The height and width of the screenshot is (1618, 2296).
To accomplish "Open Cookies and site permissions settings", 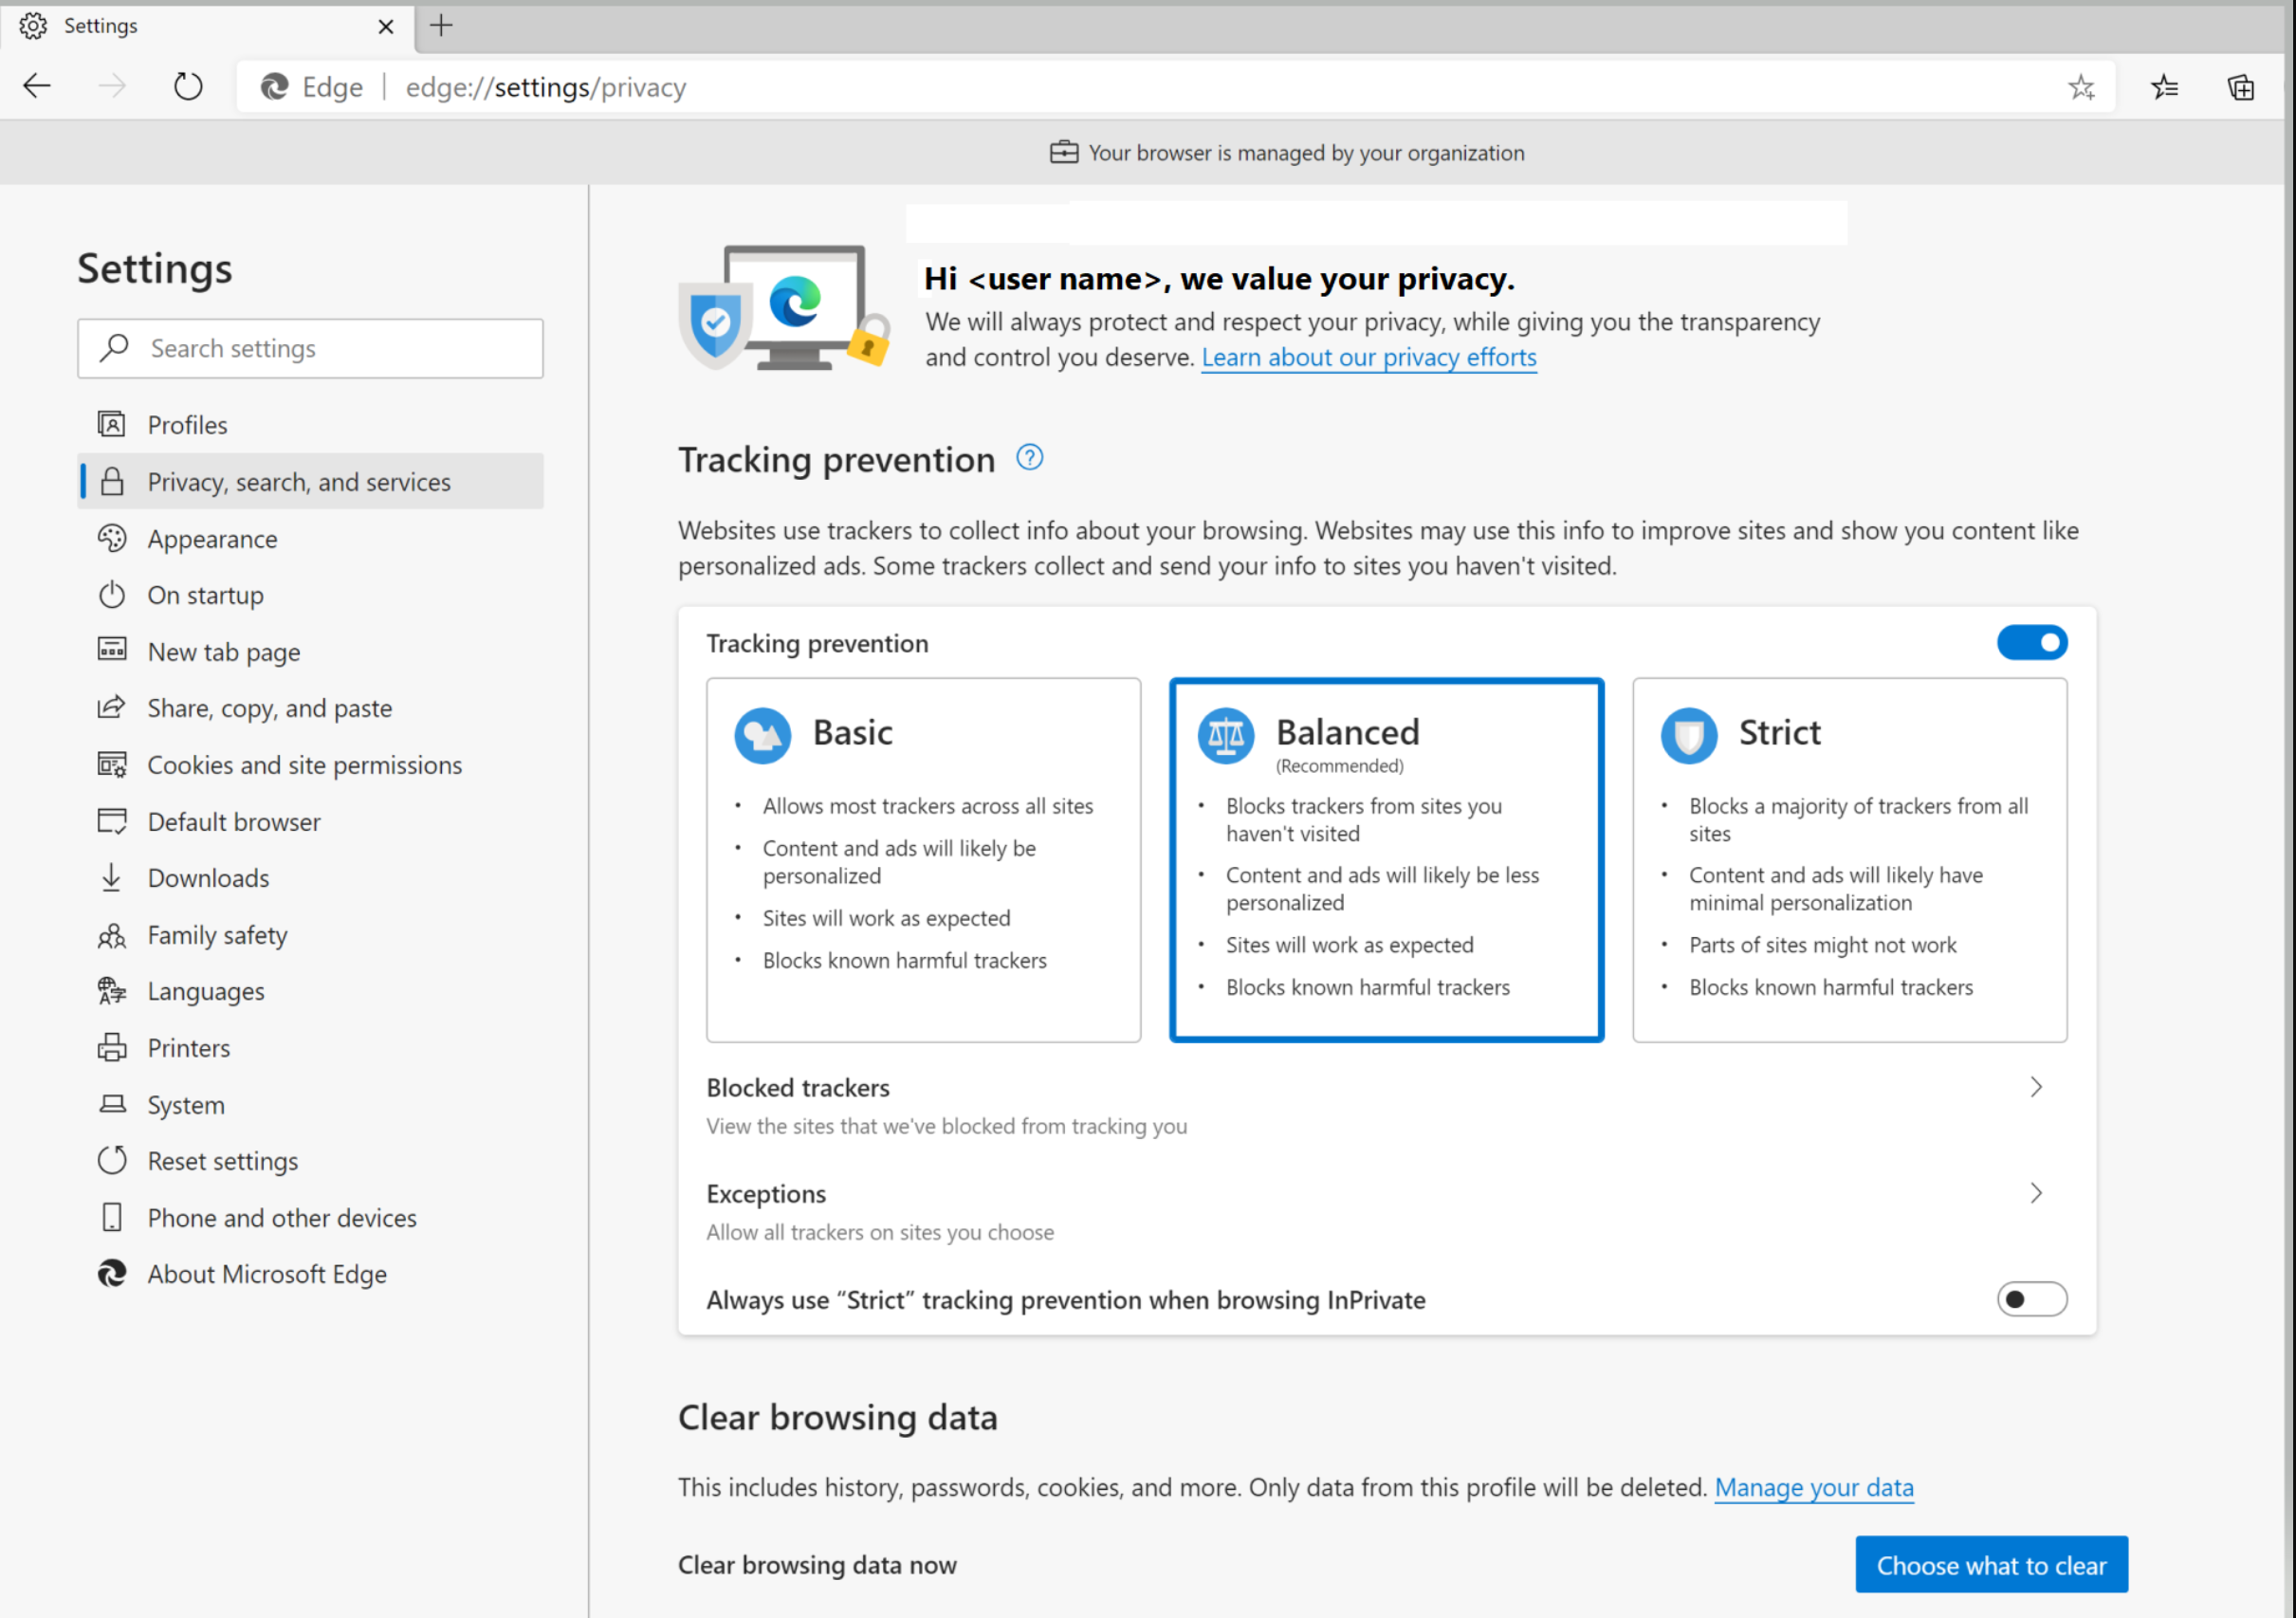I will click(304, 765).
